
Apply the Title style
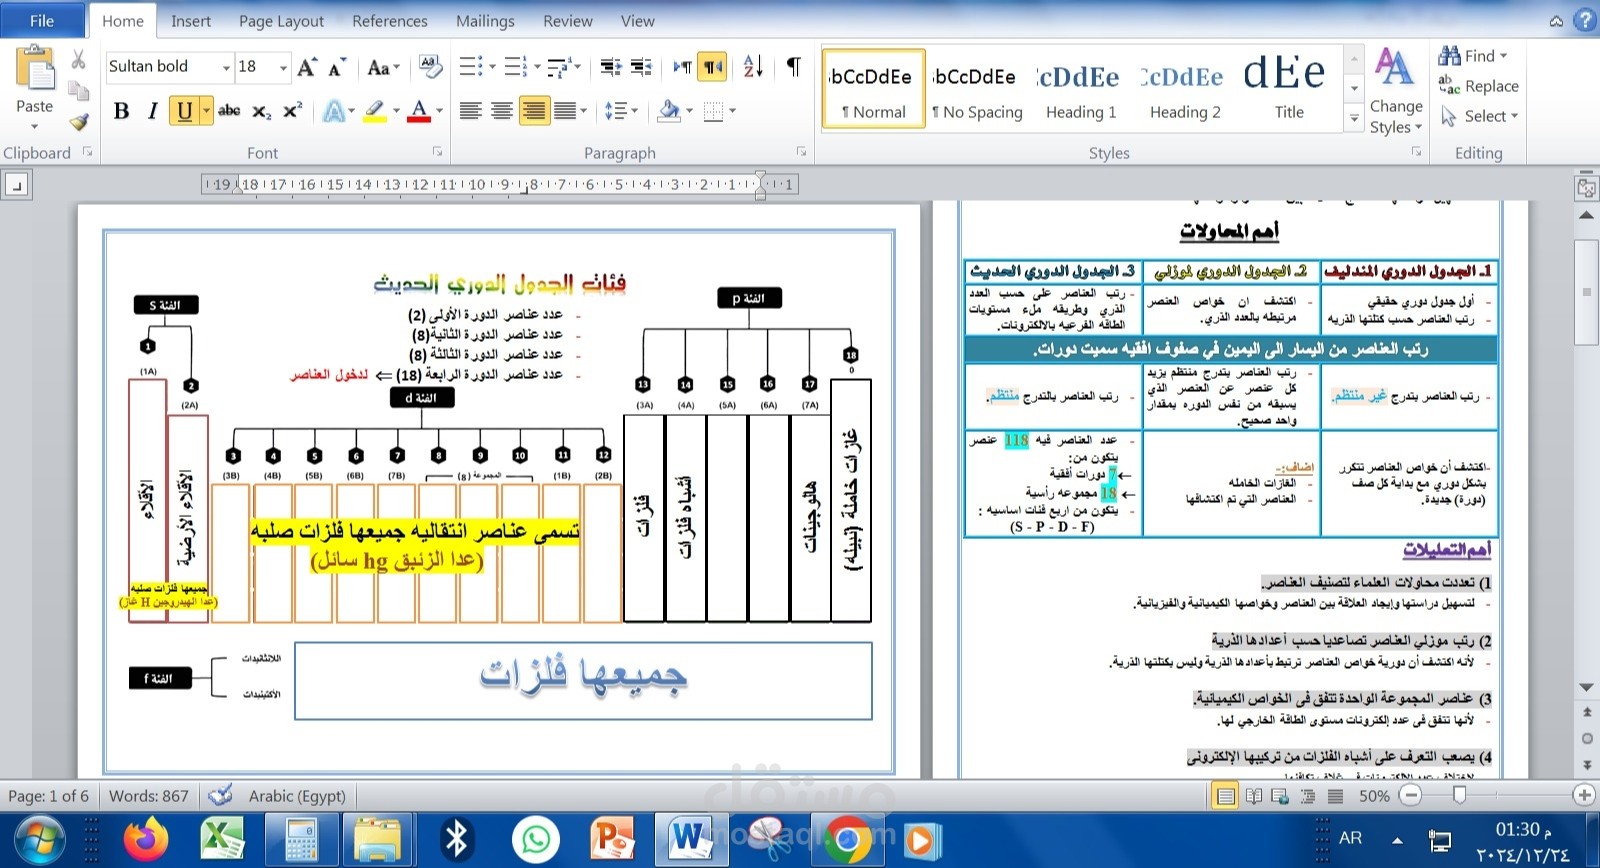pyautogui.click(x=1289, y=89)
